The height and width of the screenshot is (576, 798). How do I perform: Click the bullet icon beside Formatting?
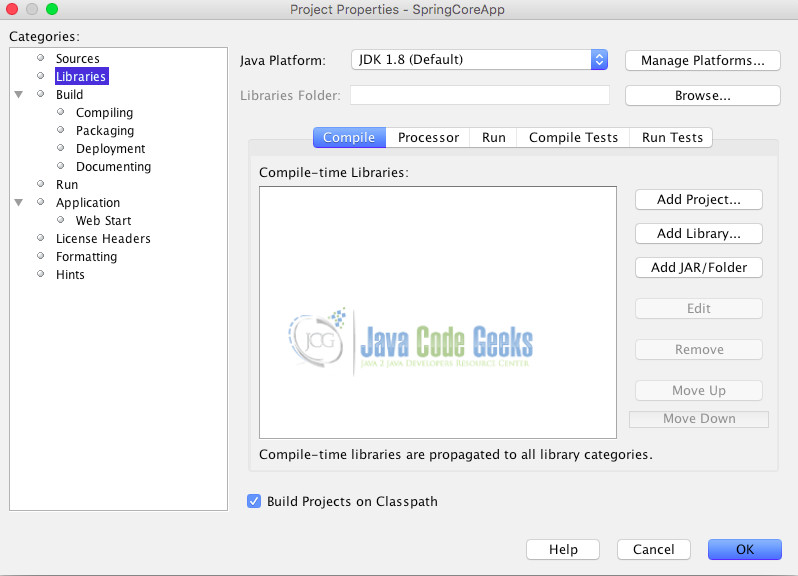point(41,255)
